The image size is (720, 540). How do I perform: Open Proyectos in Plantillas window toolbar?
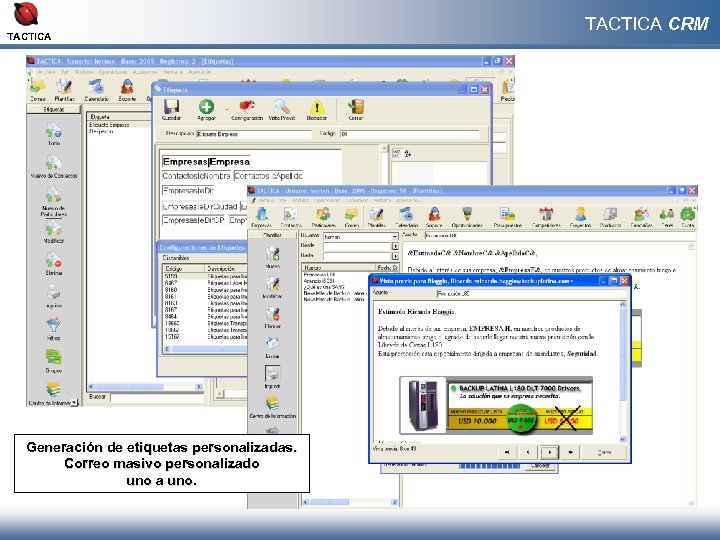tap(580, 215)
